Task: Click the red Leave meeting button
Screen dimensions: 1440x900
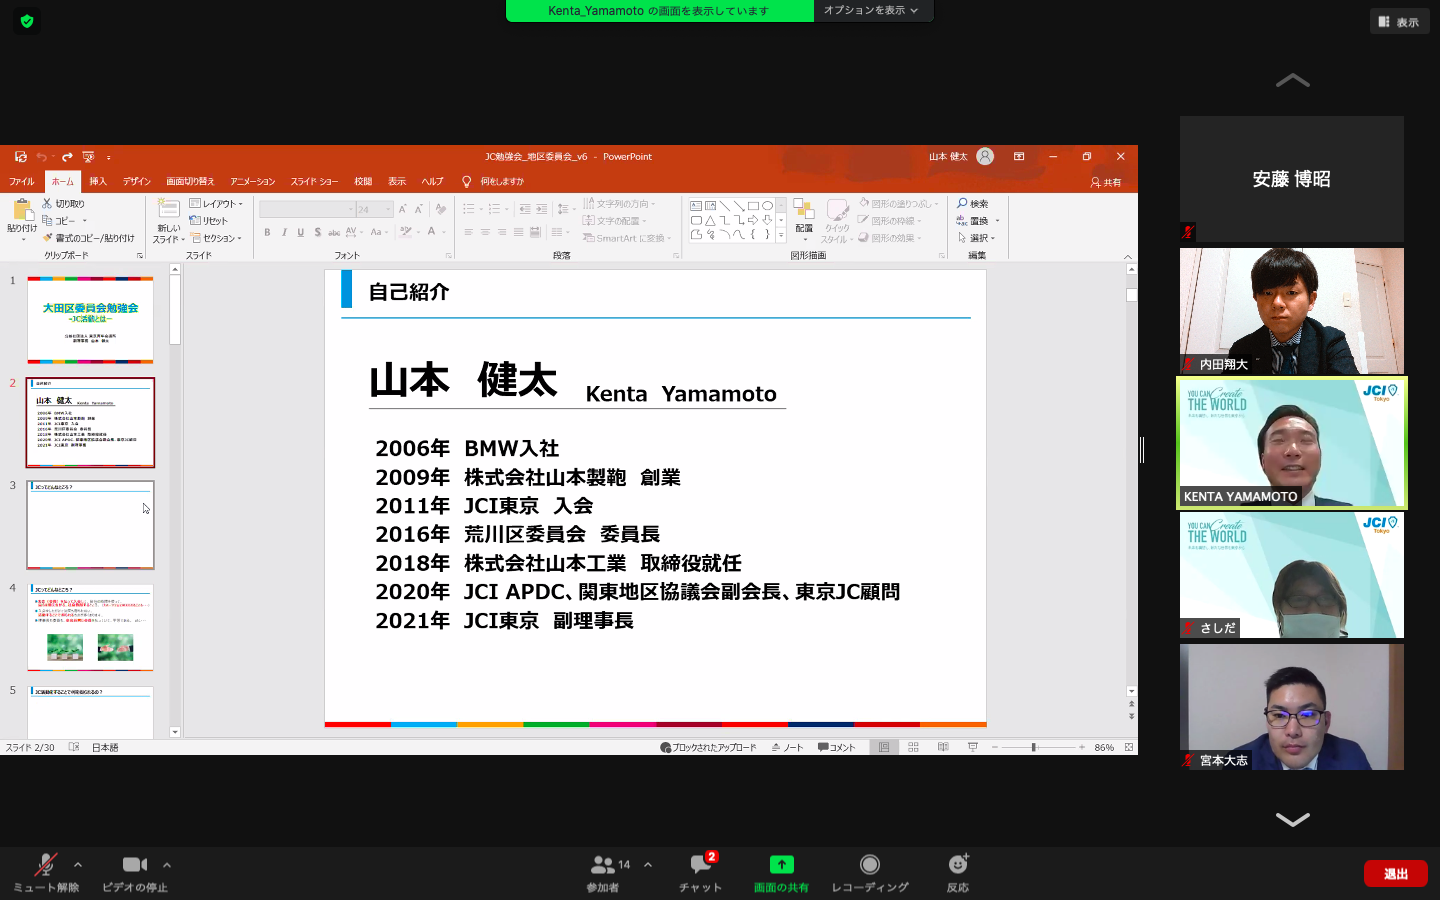Action: (x=1395, y=874)
